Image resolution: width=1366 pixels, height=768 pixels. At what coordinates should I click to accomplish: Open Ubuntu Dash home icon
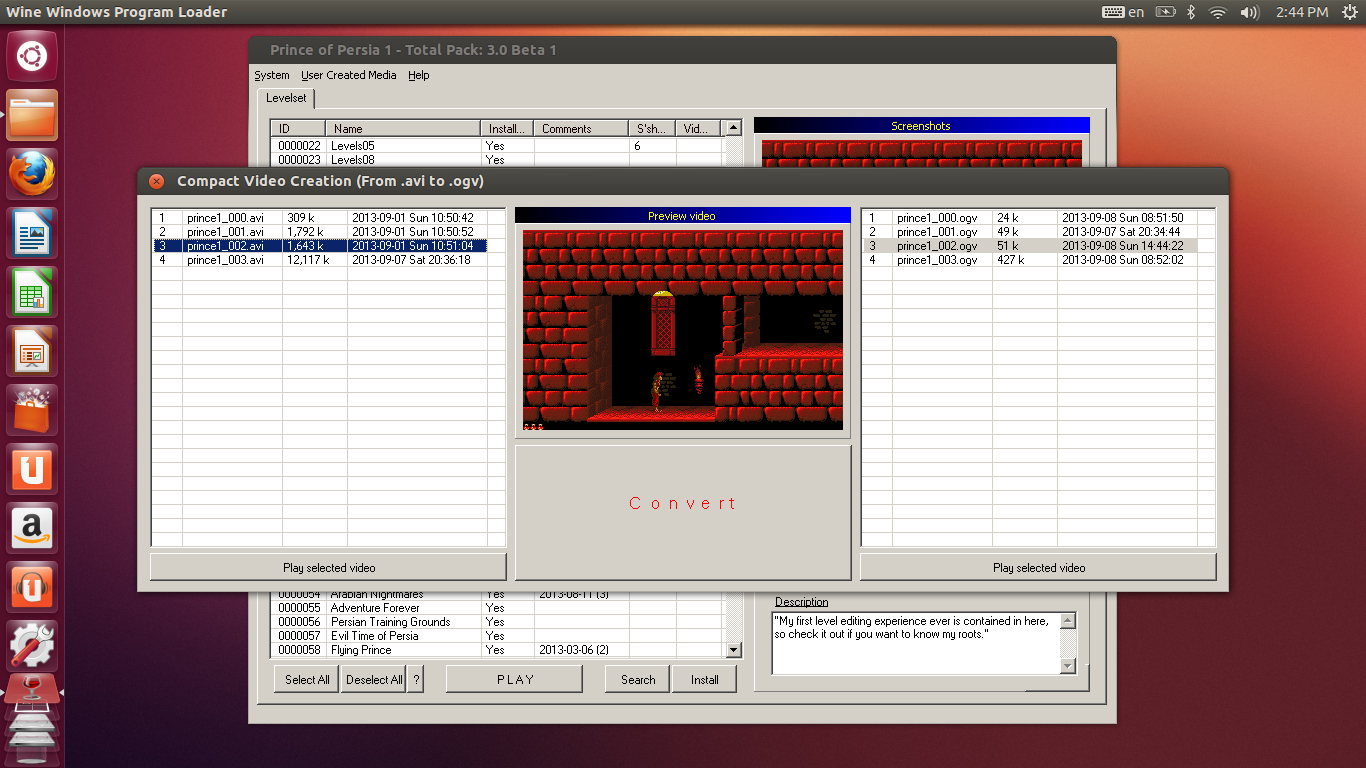32,56
